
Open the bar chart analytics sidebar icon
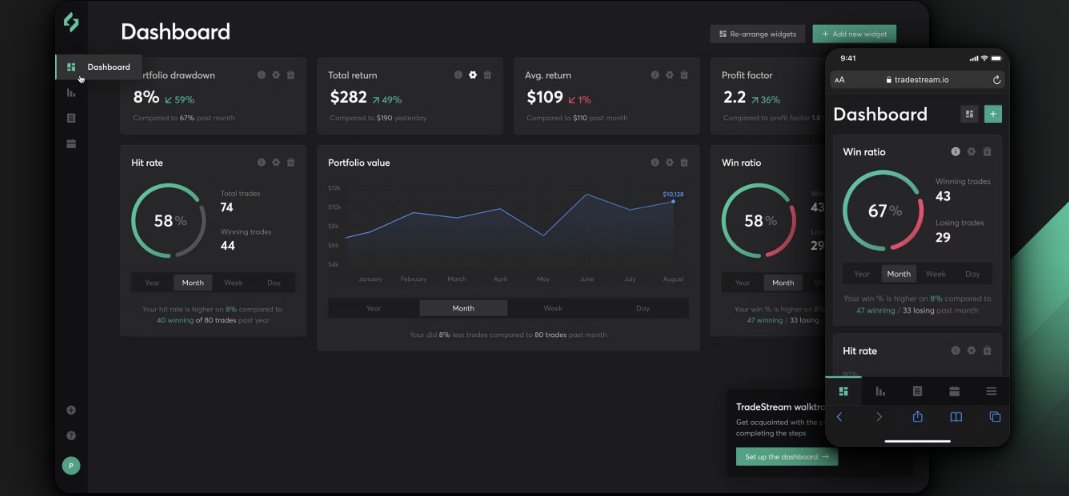pos(71,93)
